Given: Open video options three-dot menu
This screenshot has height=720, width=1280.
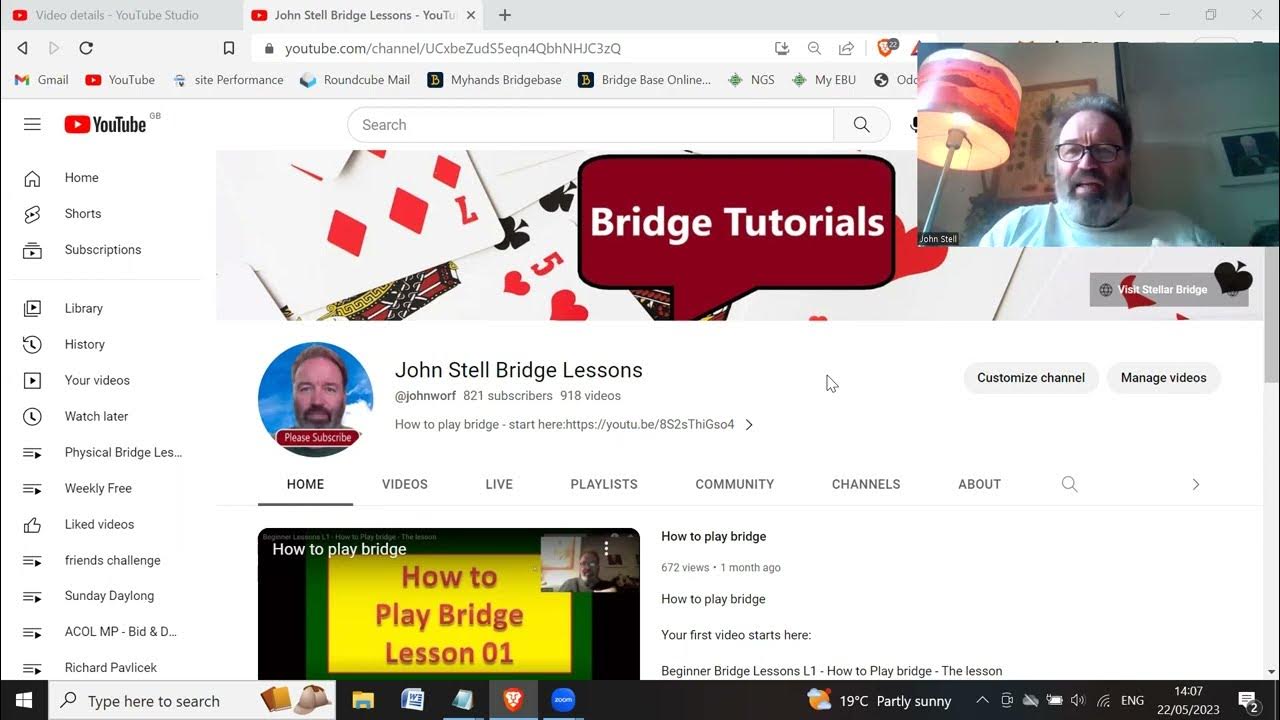Looking at the screenshot, I should point(606,548).
